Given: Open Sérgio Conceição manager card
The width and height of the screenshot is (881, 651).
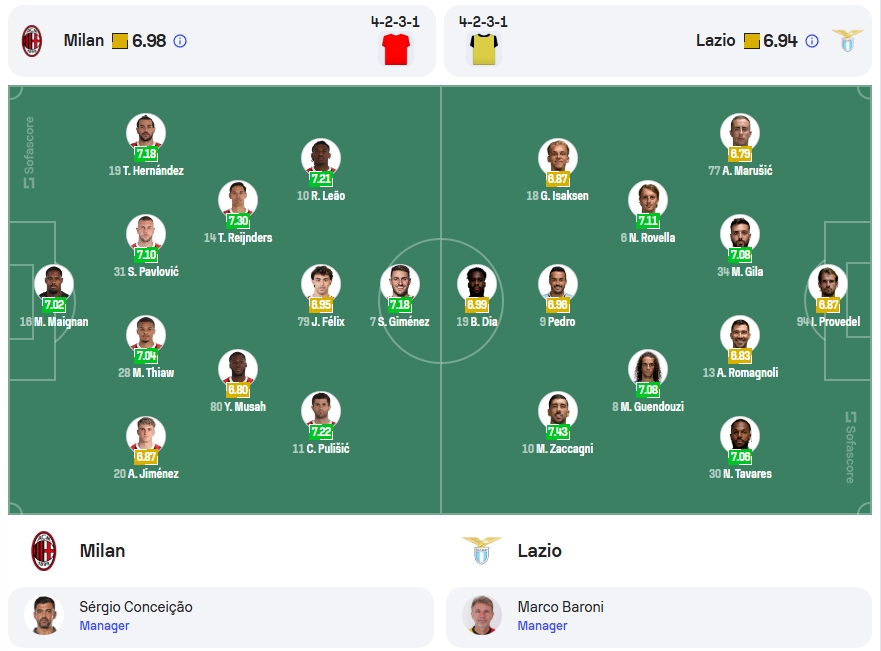Looking at the screenshot, I should point(221,617).
